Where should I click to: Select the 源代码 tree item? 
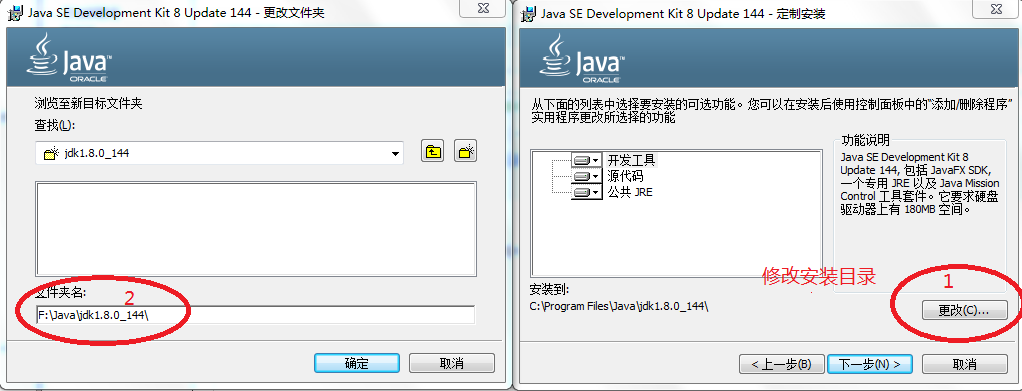pos(626,176)
